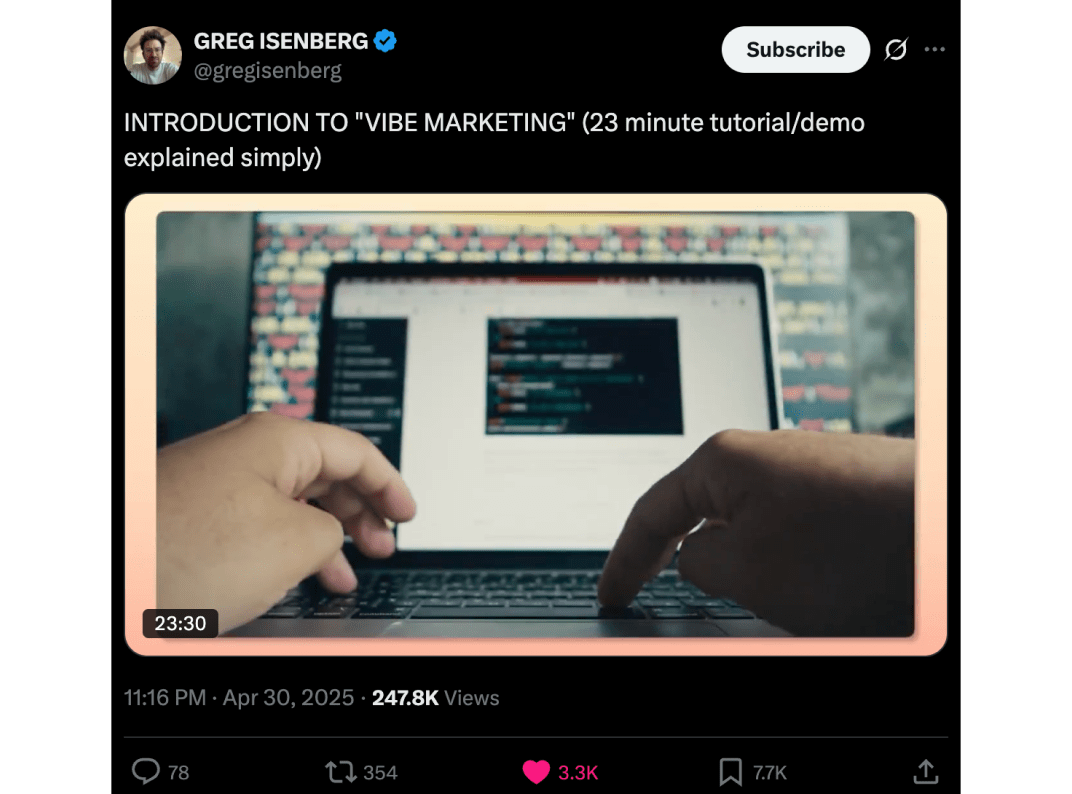The width and height of the screenshot is (1072, 794).
Task: Click the reply speech bubble icon
Action: (146, 771)
